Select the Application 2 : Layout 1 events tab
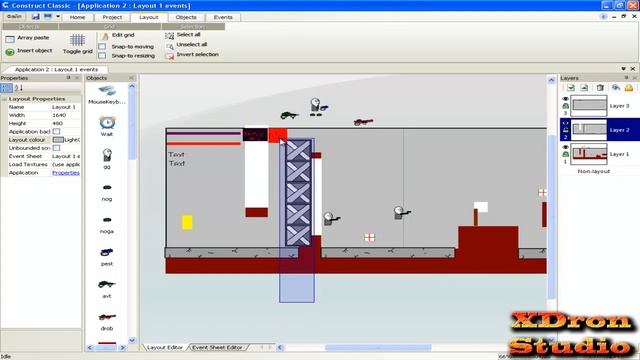The image size is (640, 360). pos(56,69)
